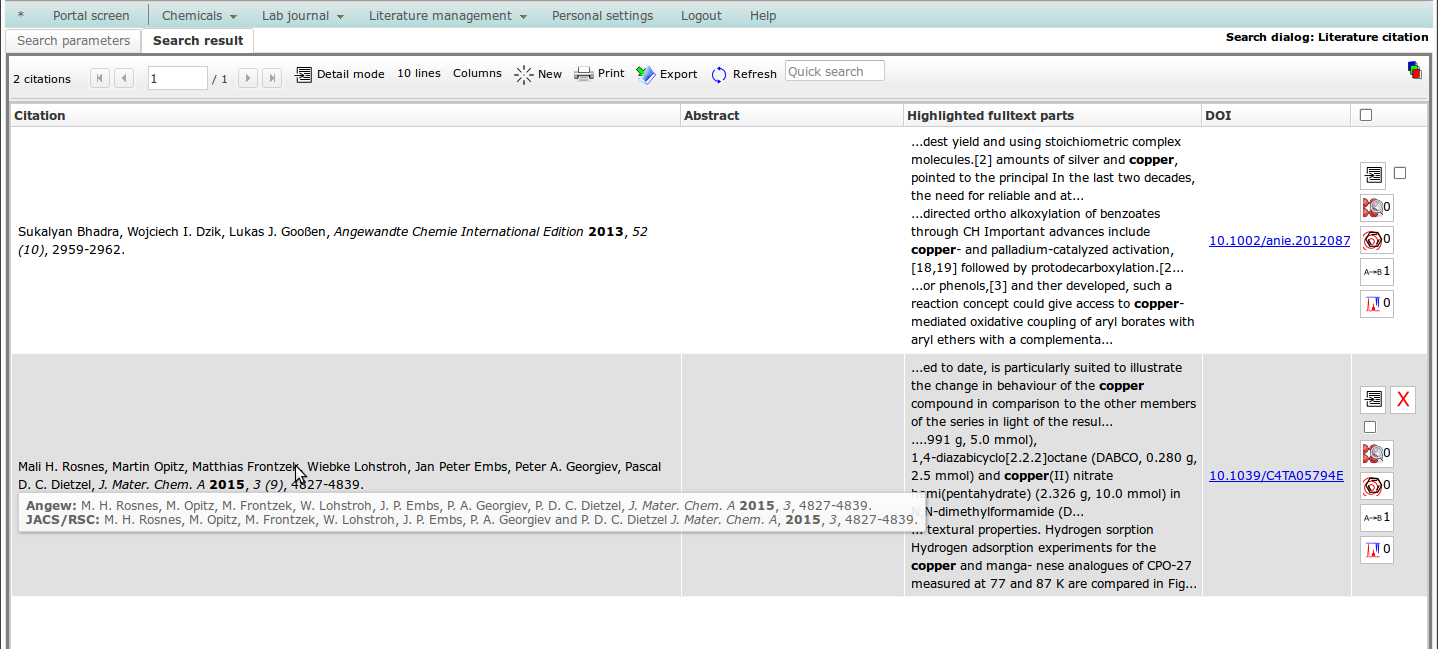Image resolution: width=1438 pixels, height=649 pixels.
Task: Export the citation results
Action: coord(666,74)
